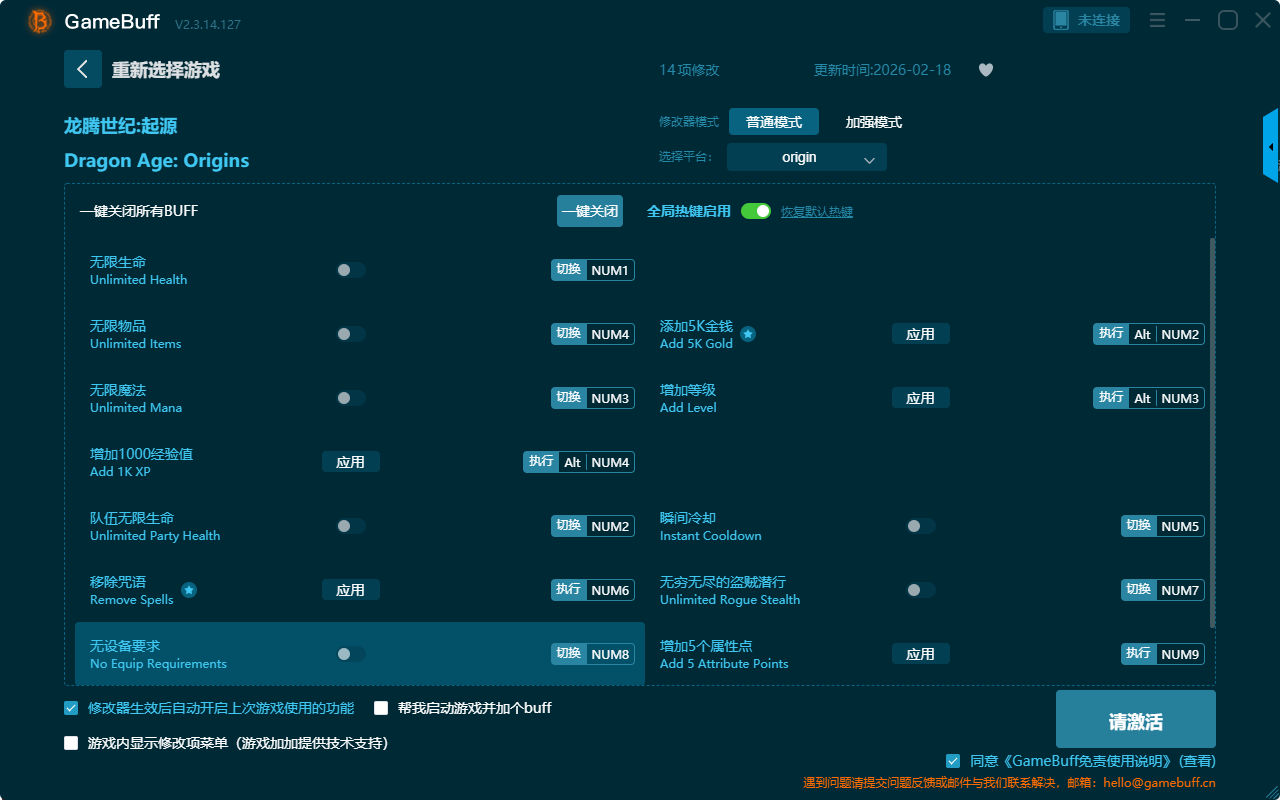Image resolution: width=1280 pixels, height=800 pixels.
Task: Click the one-key close all button
Action: [x=589, y=211]
